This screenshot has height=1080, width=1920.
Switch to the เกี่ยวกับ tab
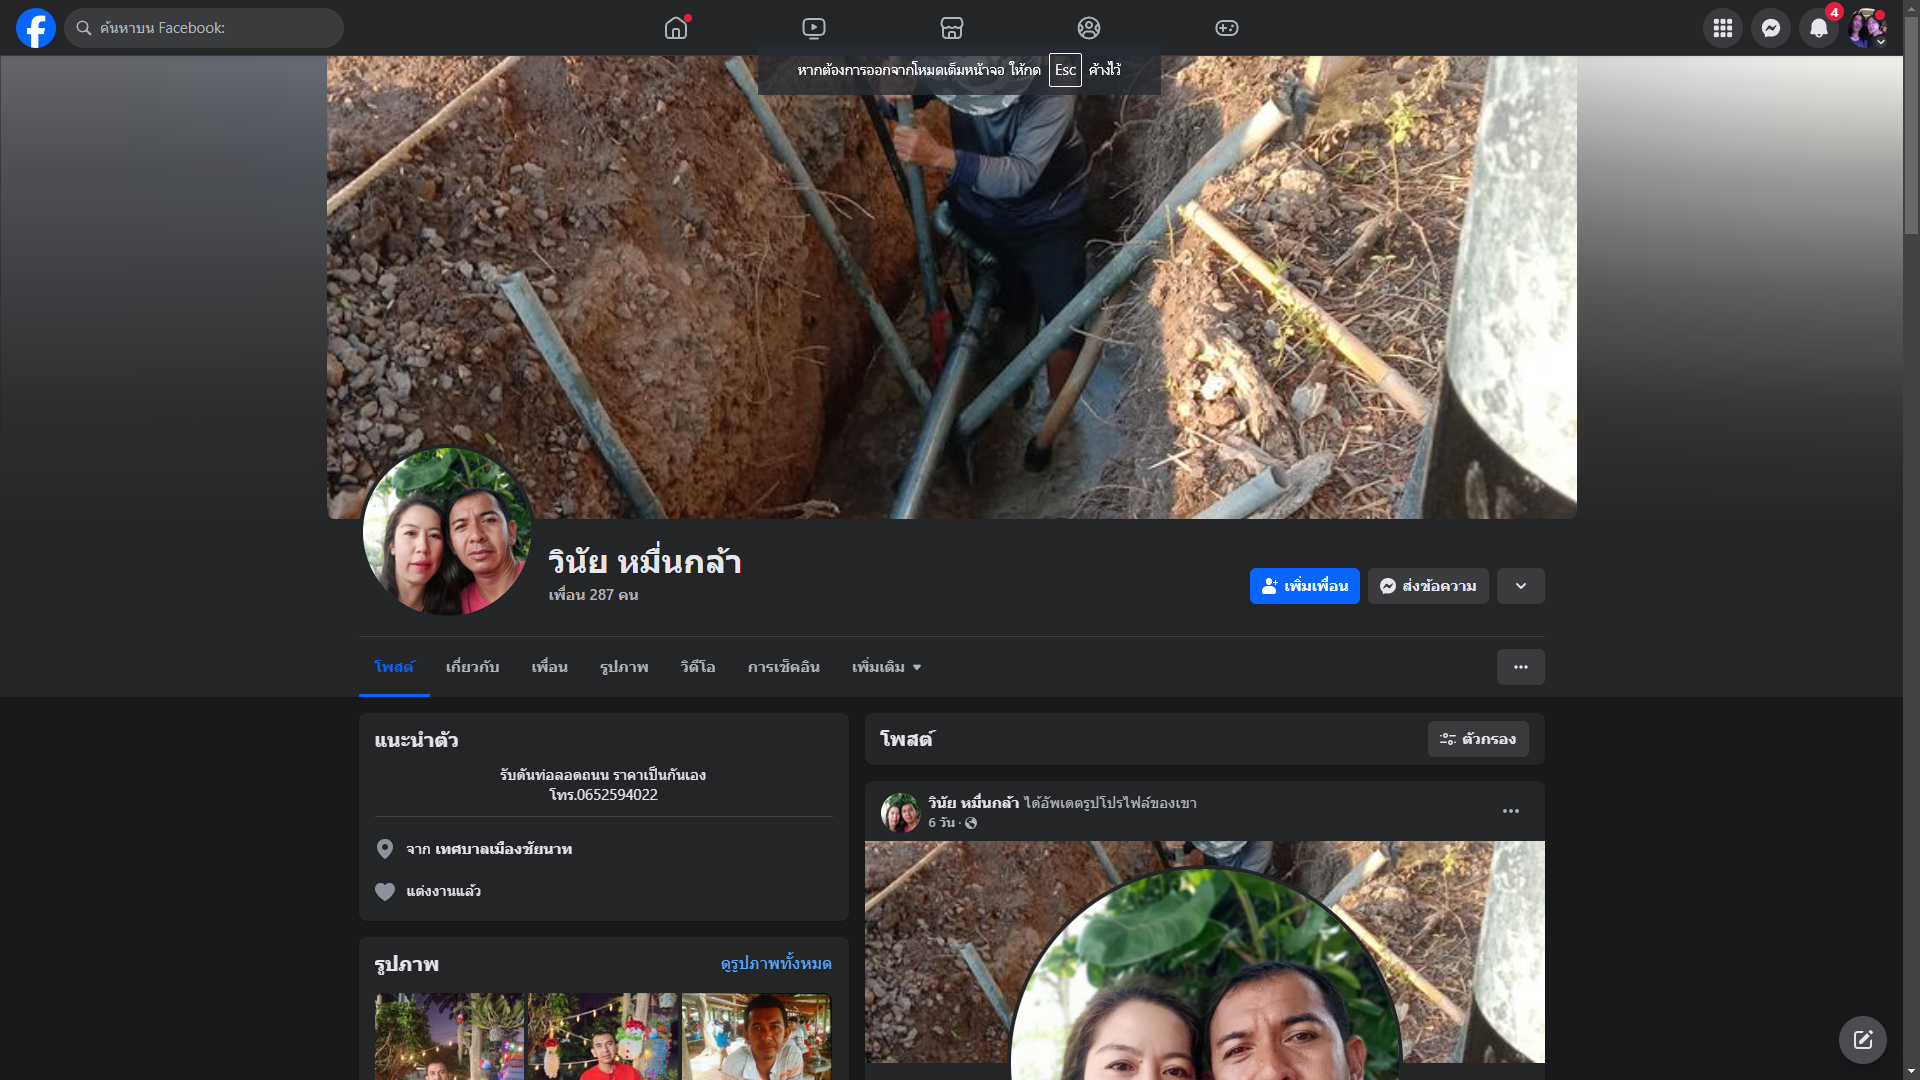[472, 667]
